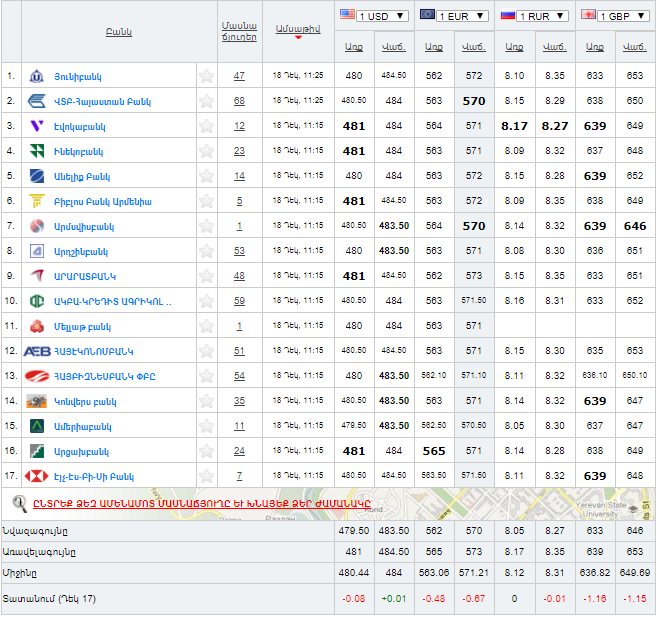
Task: Click the VTB-Armenia Bank logo icon
Action: point(36,101)
